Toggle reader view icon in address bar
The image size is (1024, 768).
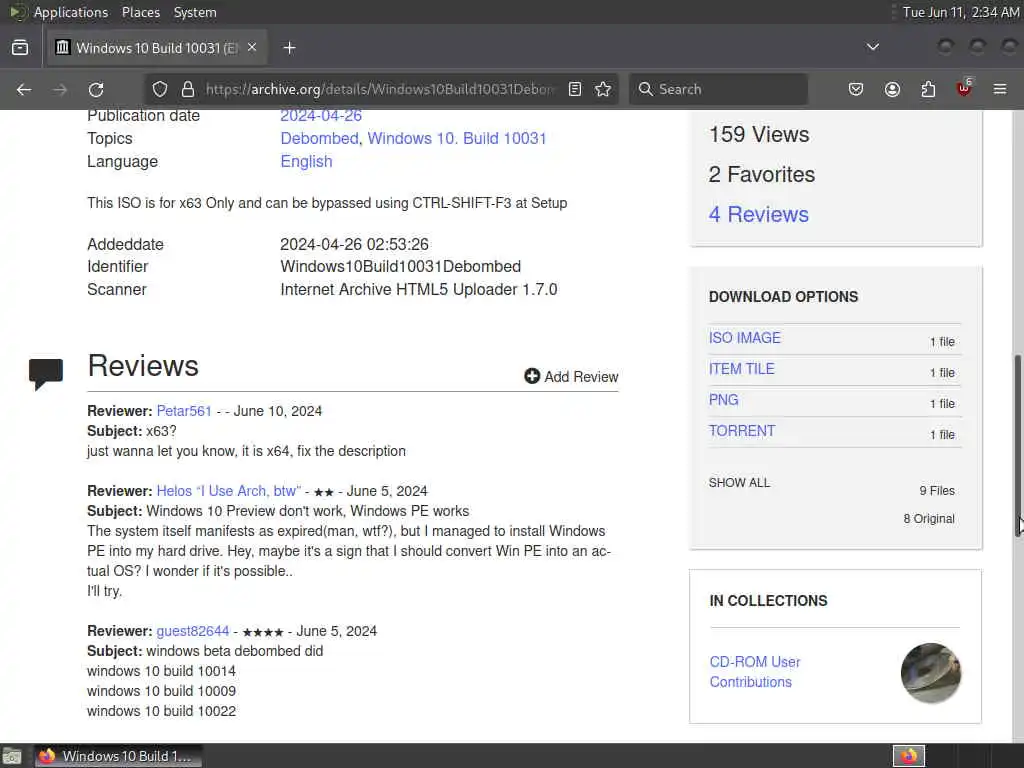coord(575,89)
